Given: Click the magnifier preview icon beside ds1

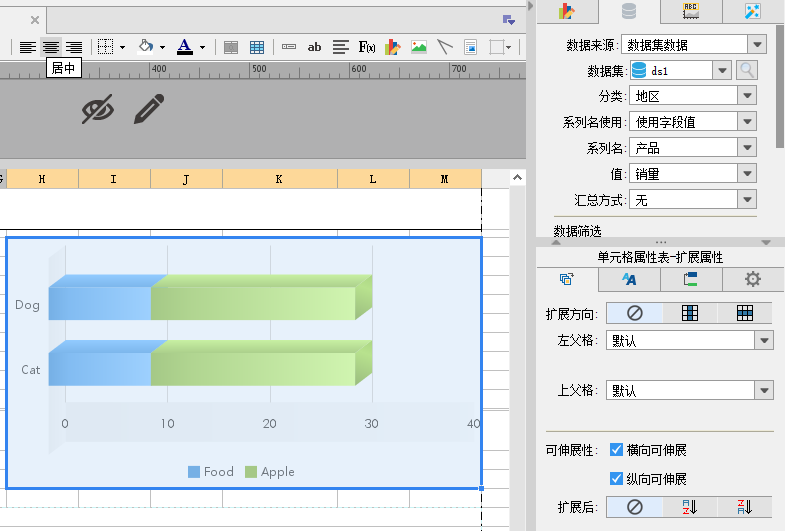Looking at the screenshot, I should point(747,70).
